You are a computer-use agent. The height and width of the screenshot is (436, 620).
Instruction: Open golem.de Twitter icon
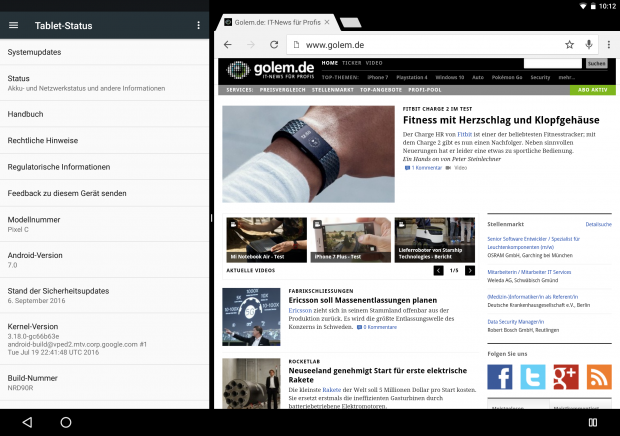click(x=533, y=377)
